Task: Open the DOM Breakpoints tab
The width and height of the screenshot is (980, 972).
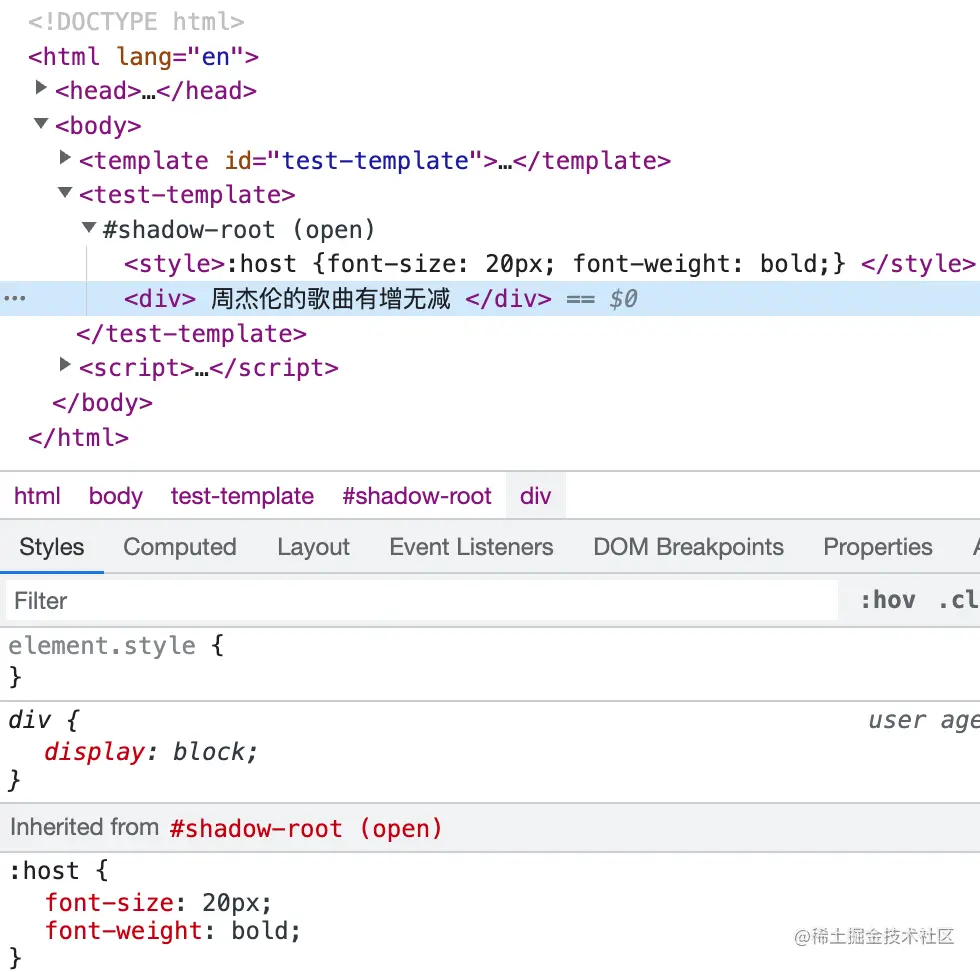Action: pos(688,547)
